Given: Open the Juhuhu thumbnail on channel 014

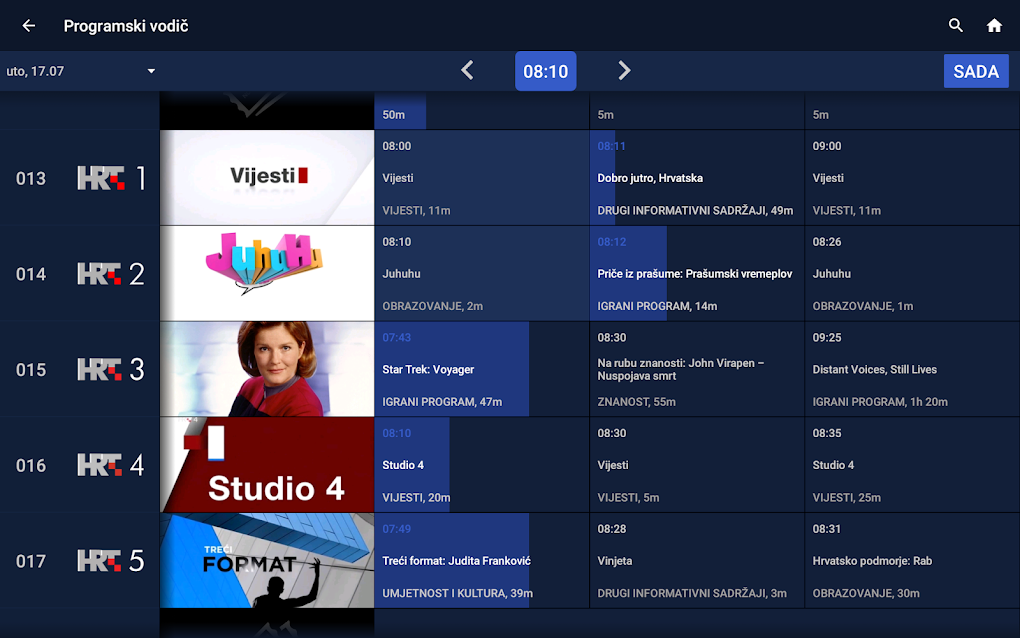Looking at the screenshot, I should [267, 272].
